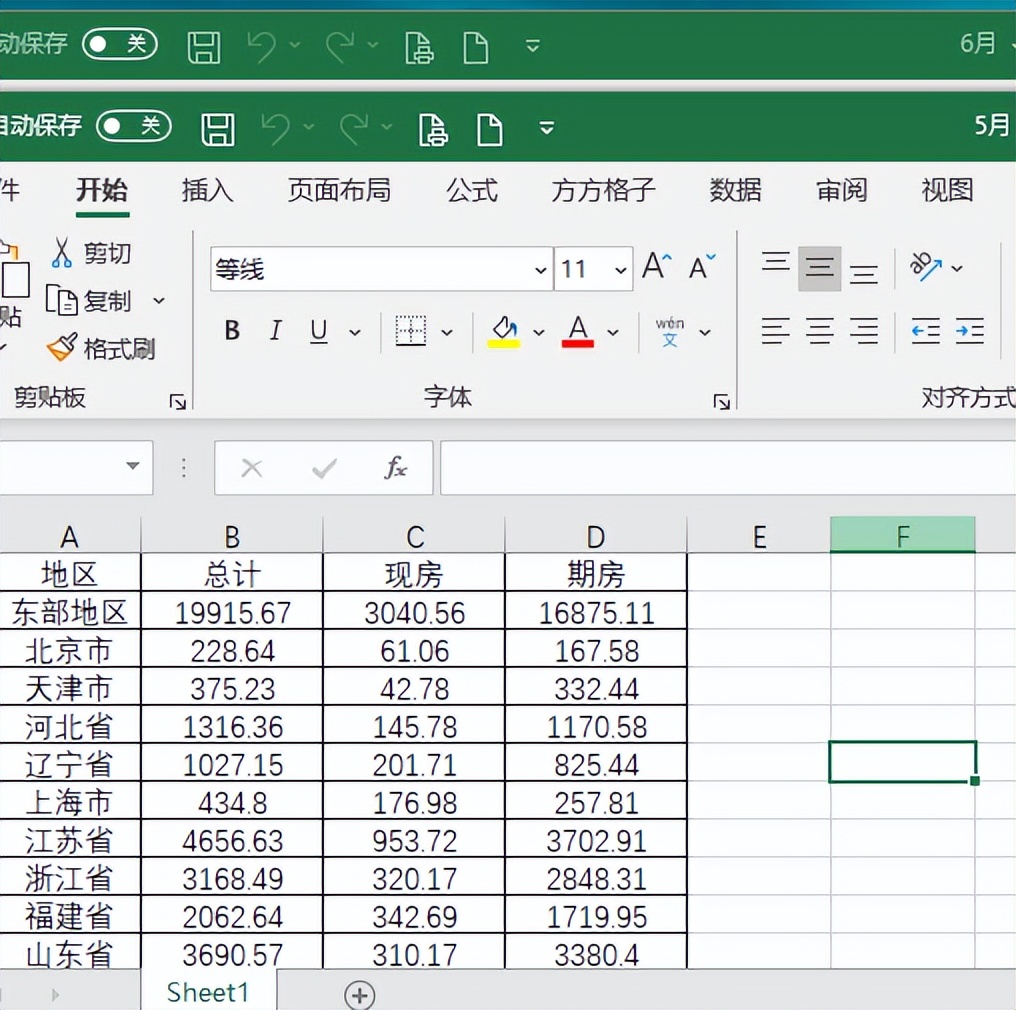The image size is (1016, 1010).
Task: Create new file icon in 6月 window
Action: click(x=476, y=48)
